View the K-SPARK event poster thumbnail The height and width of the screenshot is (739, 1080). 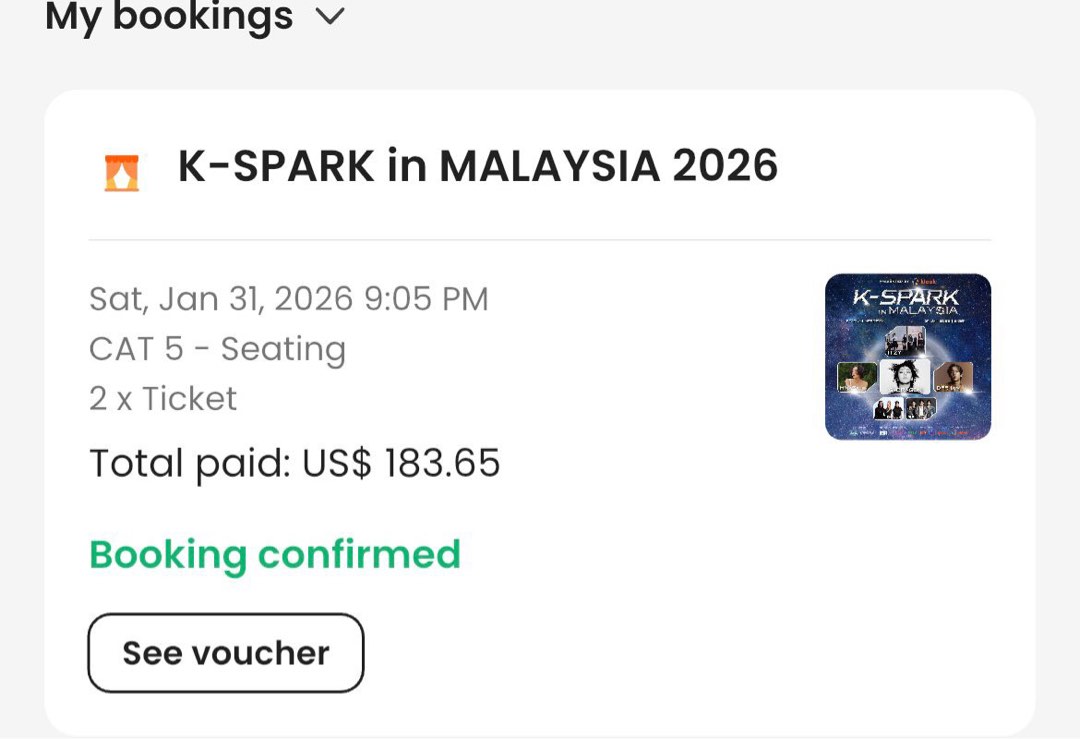tap(906, 355)
